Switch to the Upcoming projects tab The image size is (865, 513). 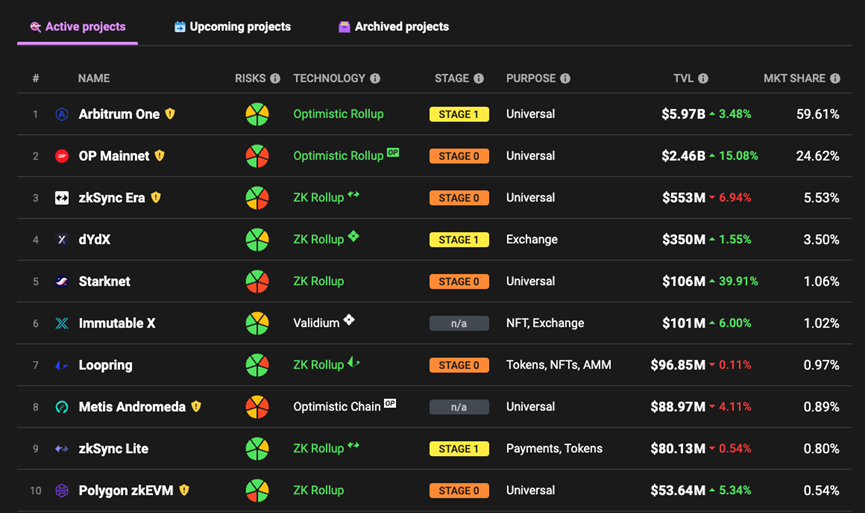(x=232, y=27)
